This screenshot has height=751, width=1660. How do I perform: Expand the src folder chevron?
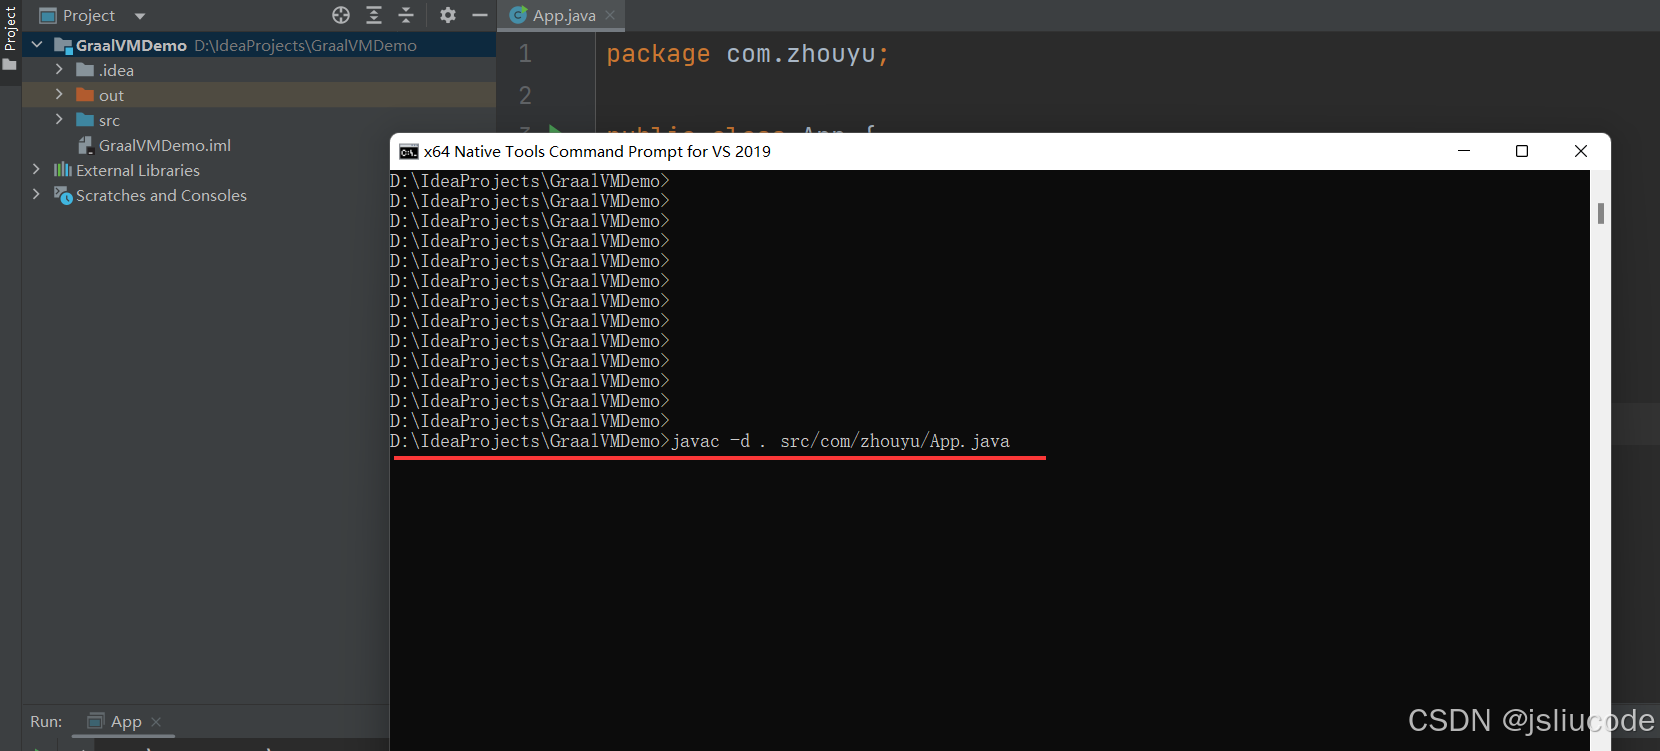click(x=59, y=120)
